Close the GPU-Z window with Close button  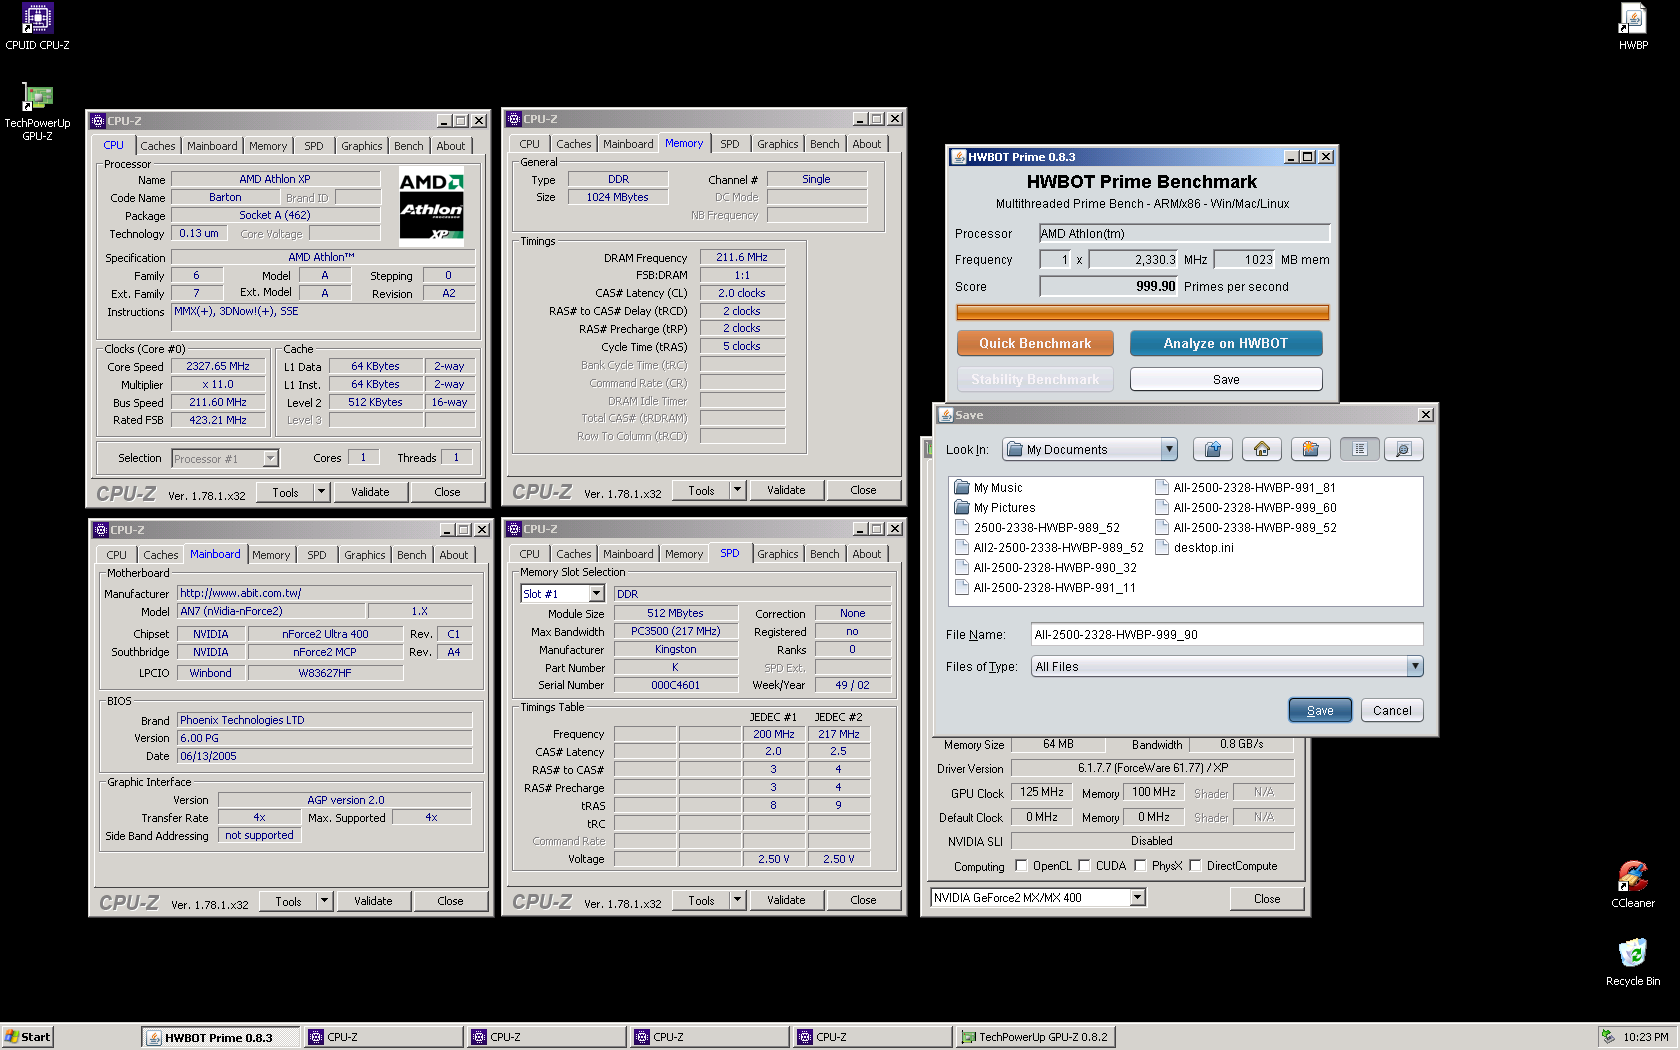(x=1267, y=899)
